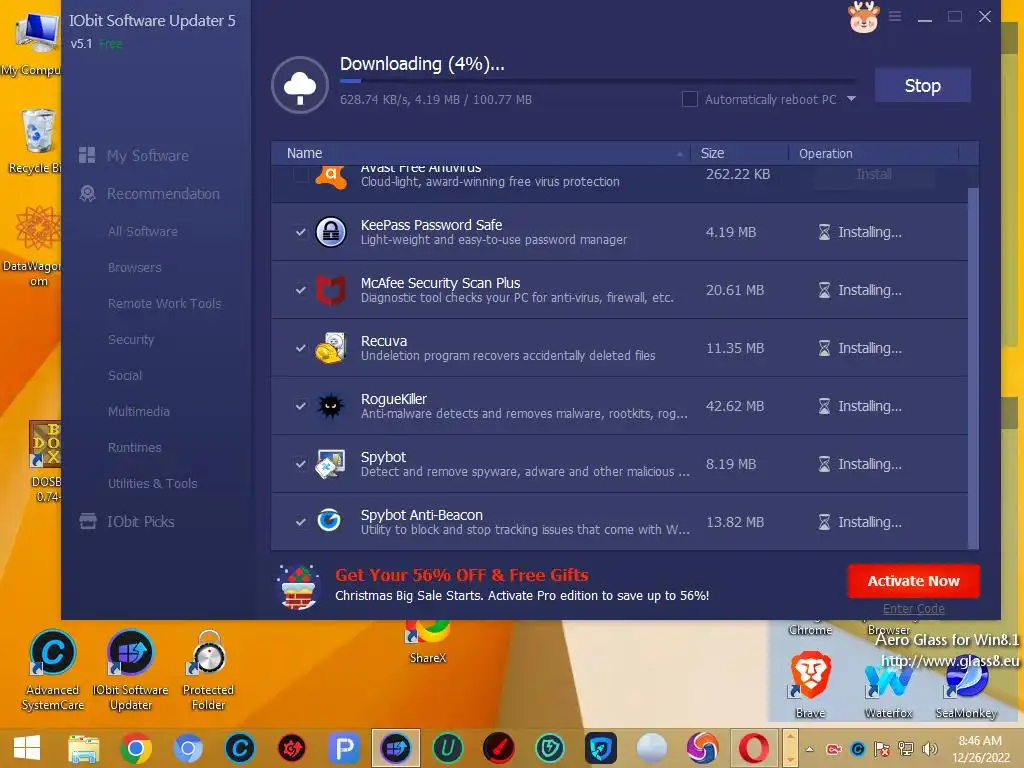Click the 42.62 MB size value
The height and width of the screenshot is (768, 1024).
(x=735, y=406)
